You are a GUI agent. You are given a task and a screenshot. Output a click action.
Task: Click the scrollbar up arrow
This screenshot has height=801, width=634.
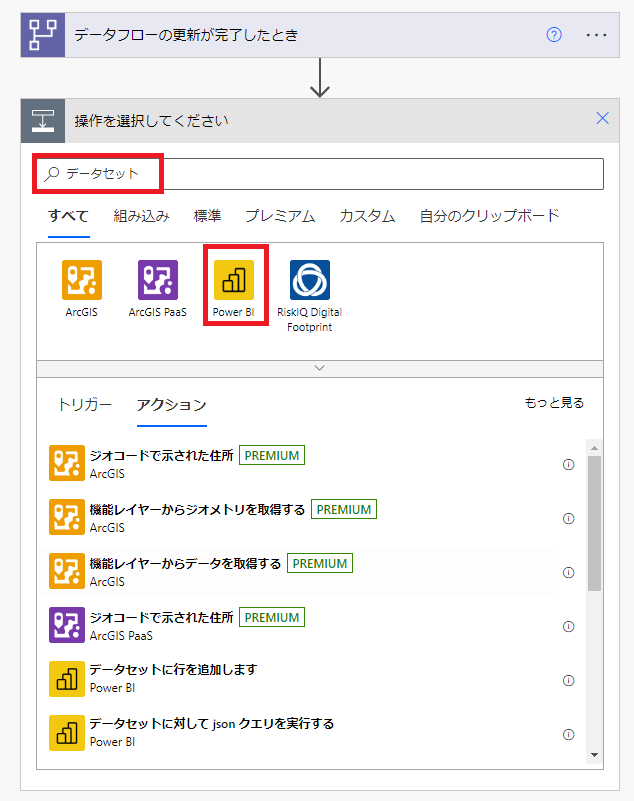594,448
